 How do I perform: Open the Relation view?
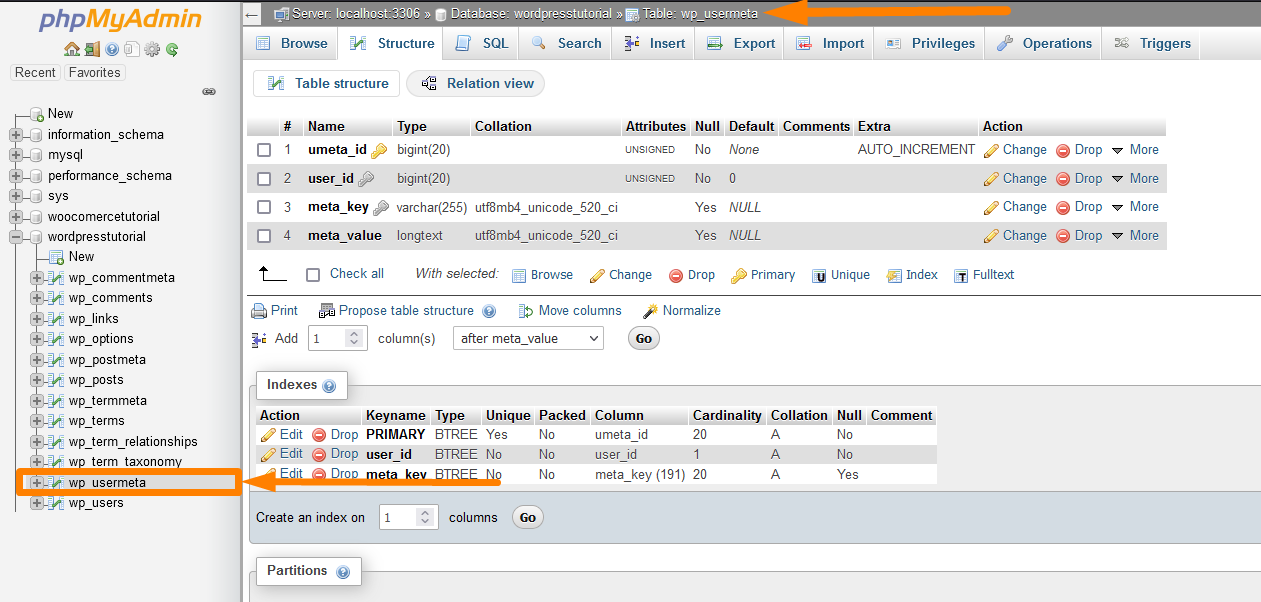coord(476,84)
